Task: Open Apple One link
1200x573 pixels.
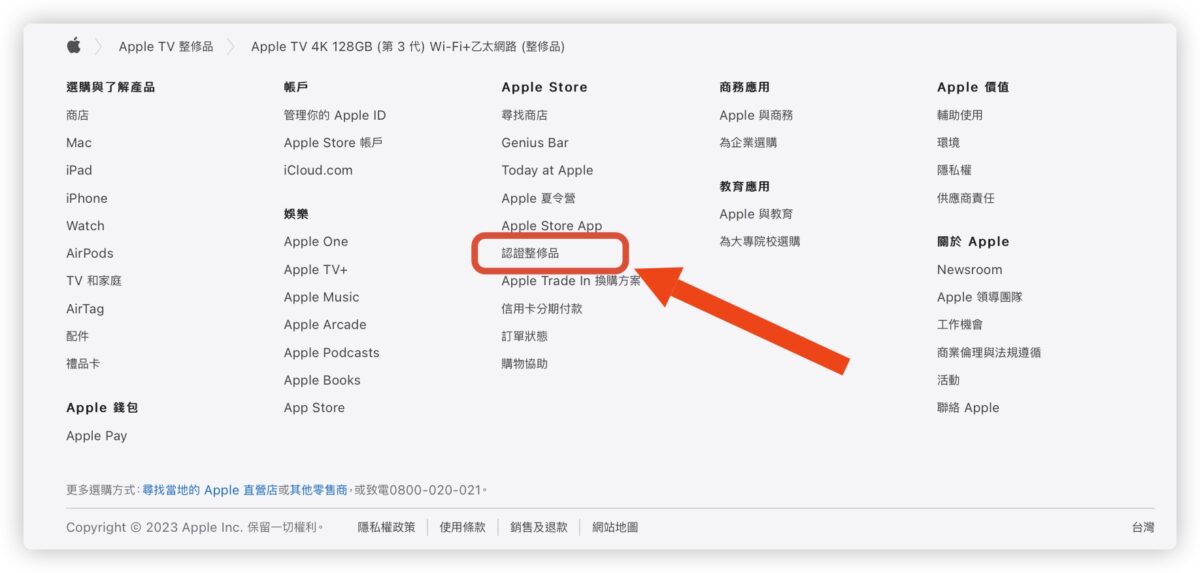Action: click(x=316, y=242)
